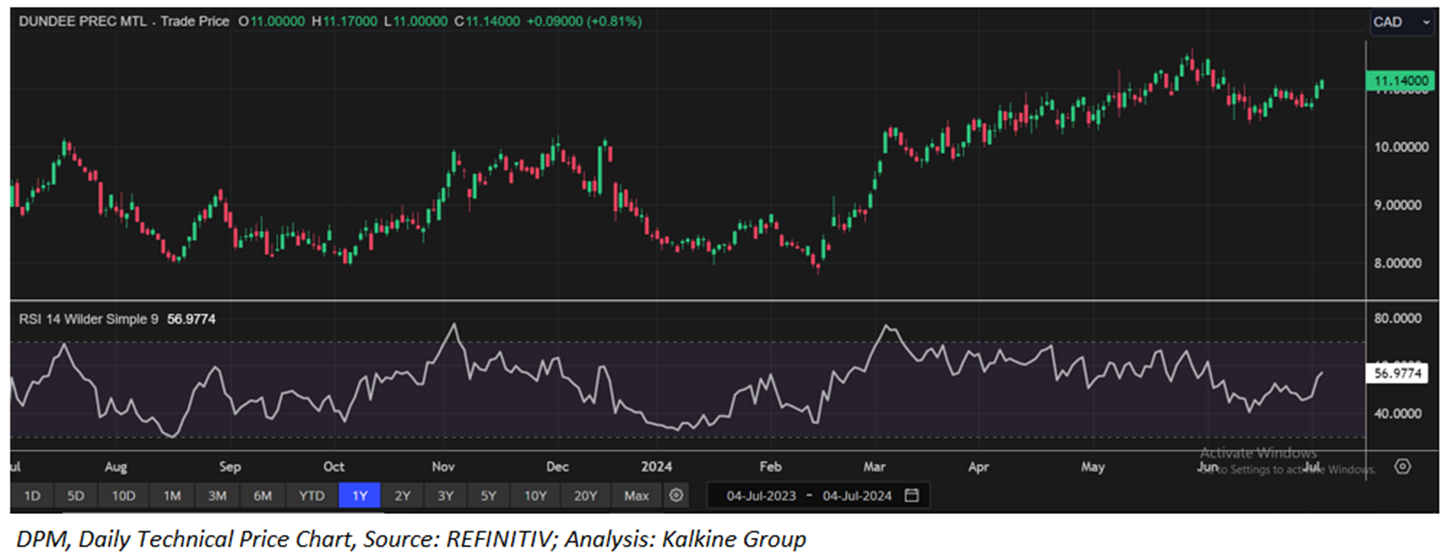Select the 10D time range
The width and height of the screenshot is (1448, 557).
coord(124,495)
